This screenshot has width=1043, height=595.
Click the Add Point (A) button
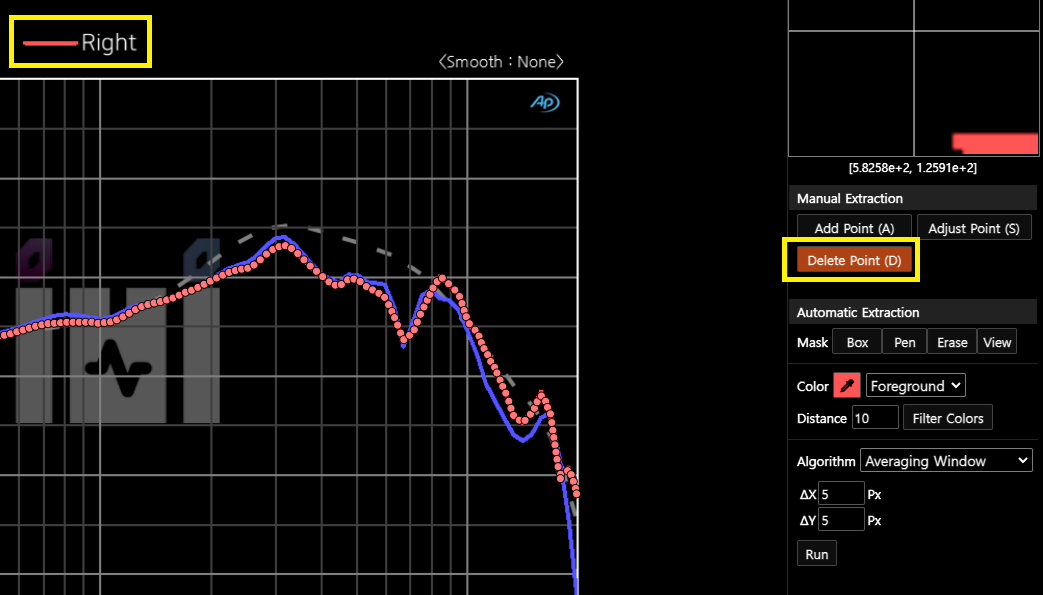[x=854, y=228]
